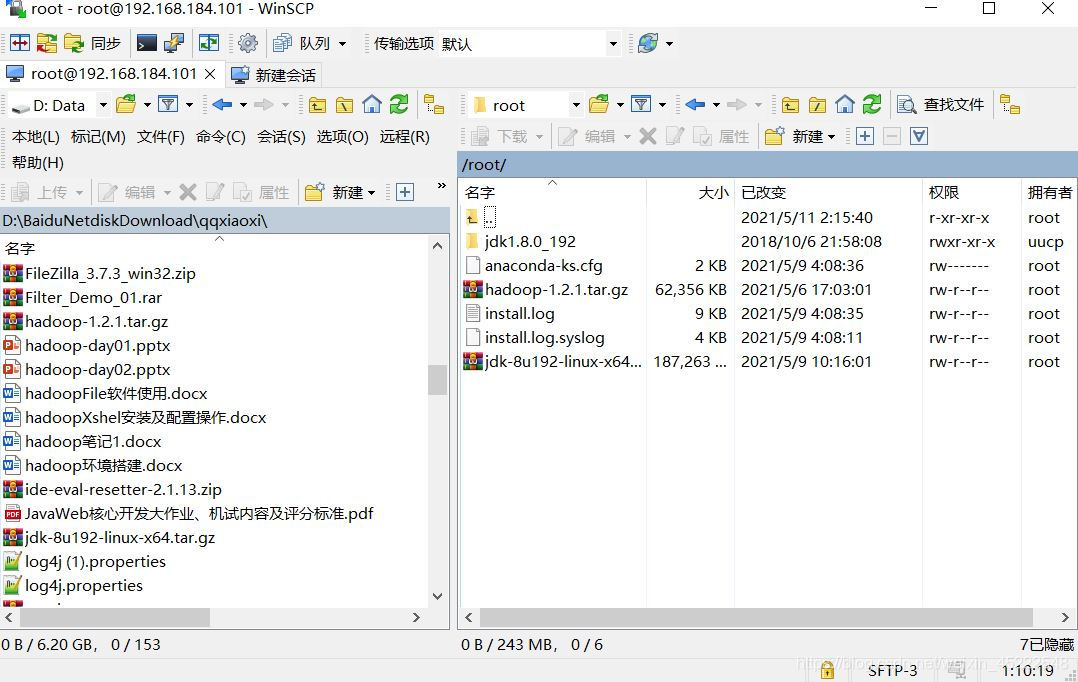Screen dimensions: 1078x682
Task: Open the Local (本地) menu
Action: [36, 137]
